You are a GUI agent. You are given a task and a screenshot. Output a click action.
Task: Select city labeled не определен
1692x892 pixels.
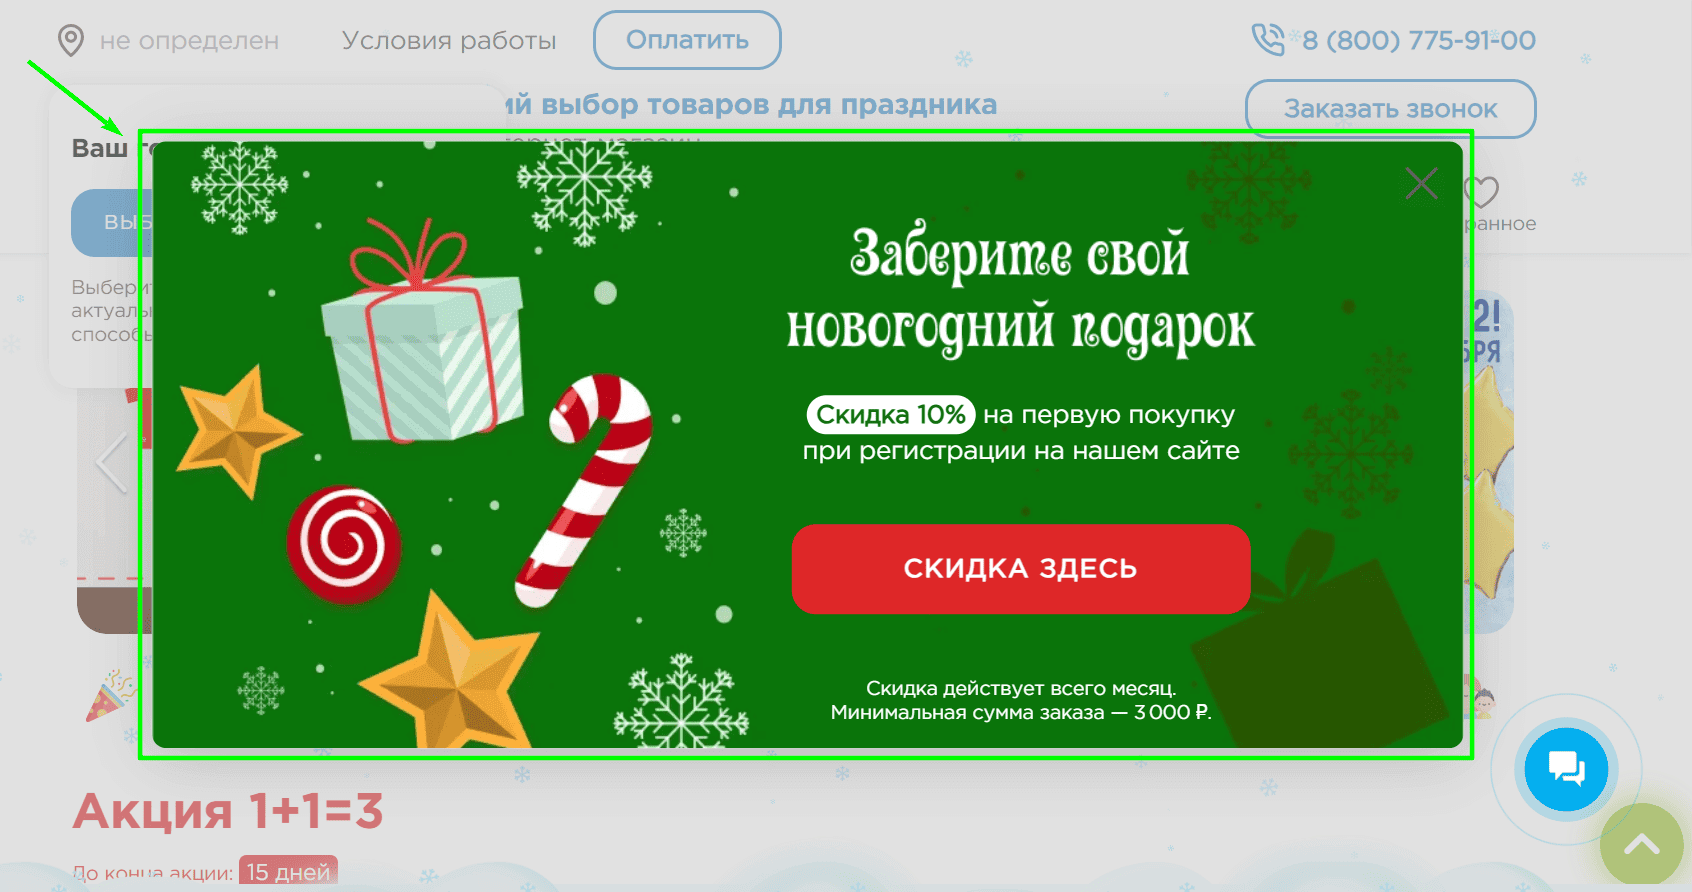pyautogui.click(x=189, y=41)
